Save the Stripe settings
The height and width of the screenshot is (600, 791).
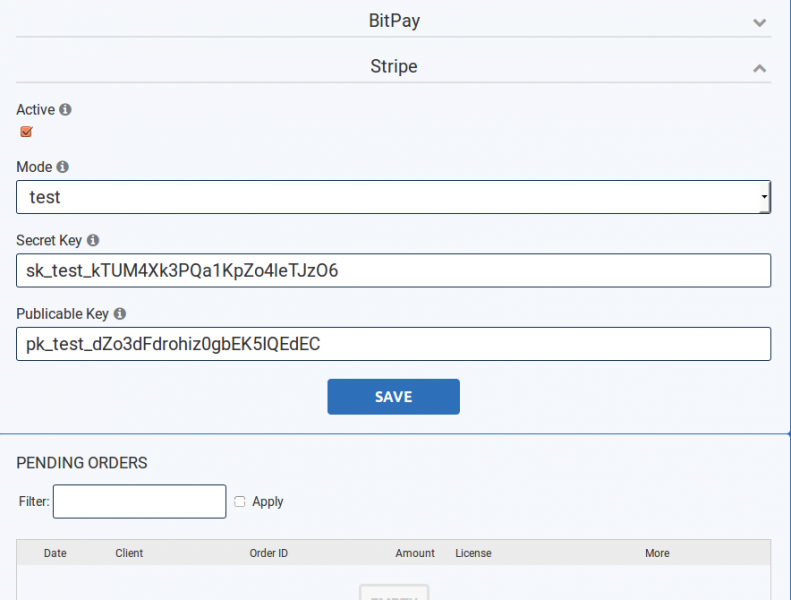coord(393,397)
